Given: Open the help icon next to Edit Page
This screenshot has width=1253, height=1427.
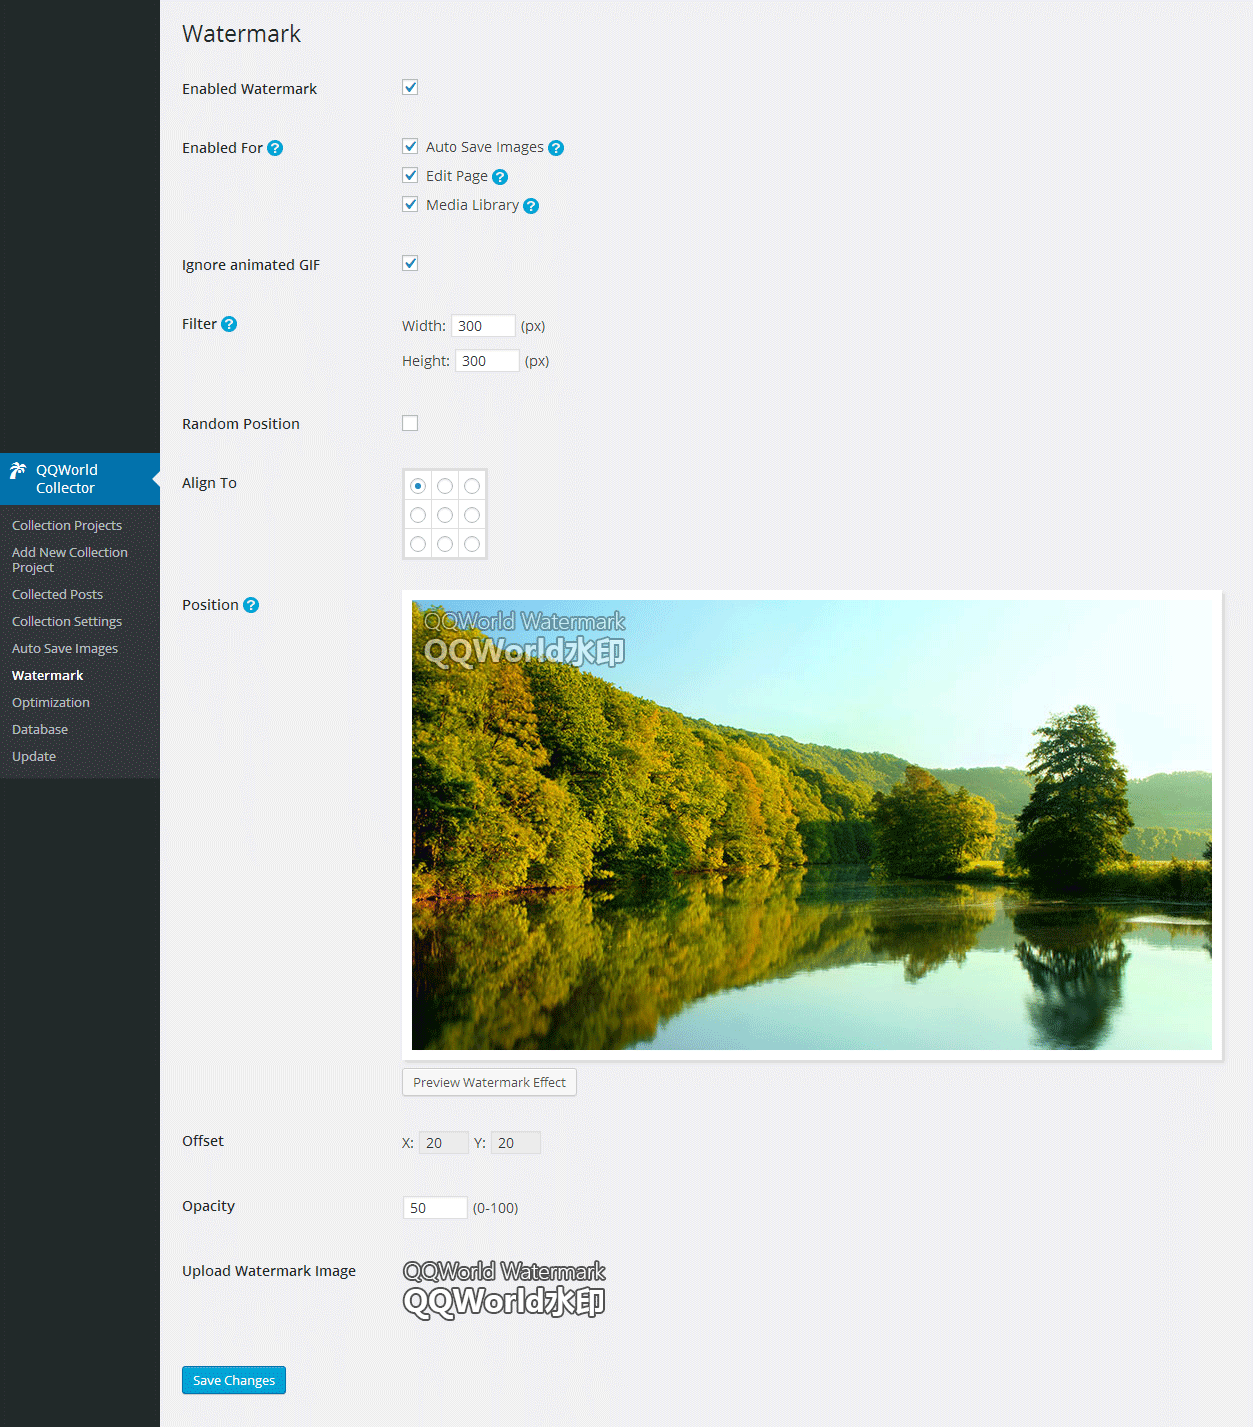Looking at the screenshot, I should [500, 177].
